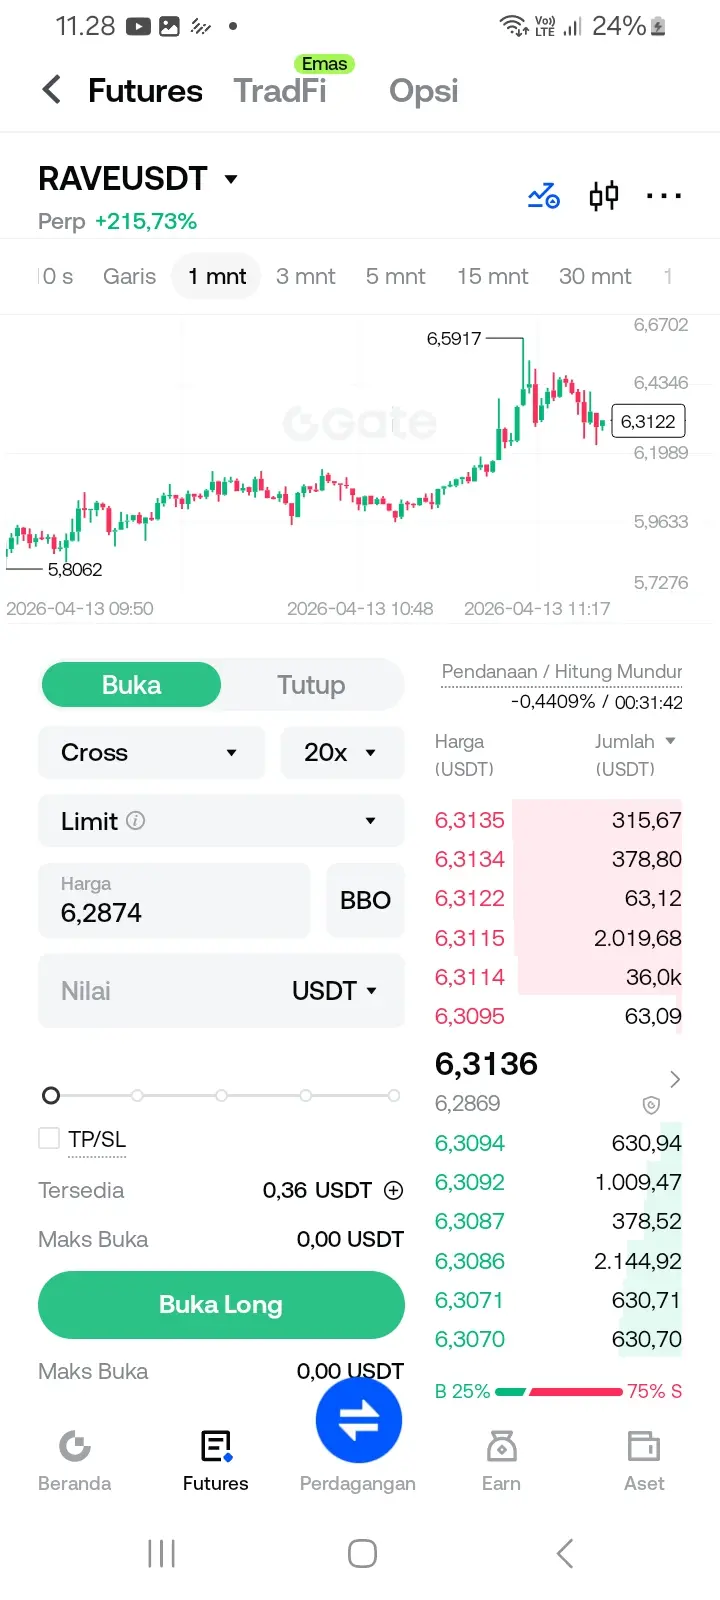Viewport: 720px width, 1600px height.
Task: Select the 15 mnt timeframe tab
Action: pyautogui.click(x=492, y=276)
